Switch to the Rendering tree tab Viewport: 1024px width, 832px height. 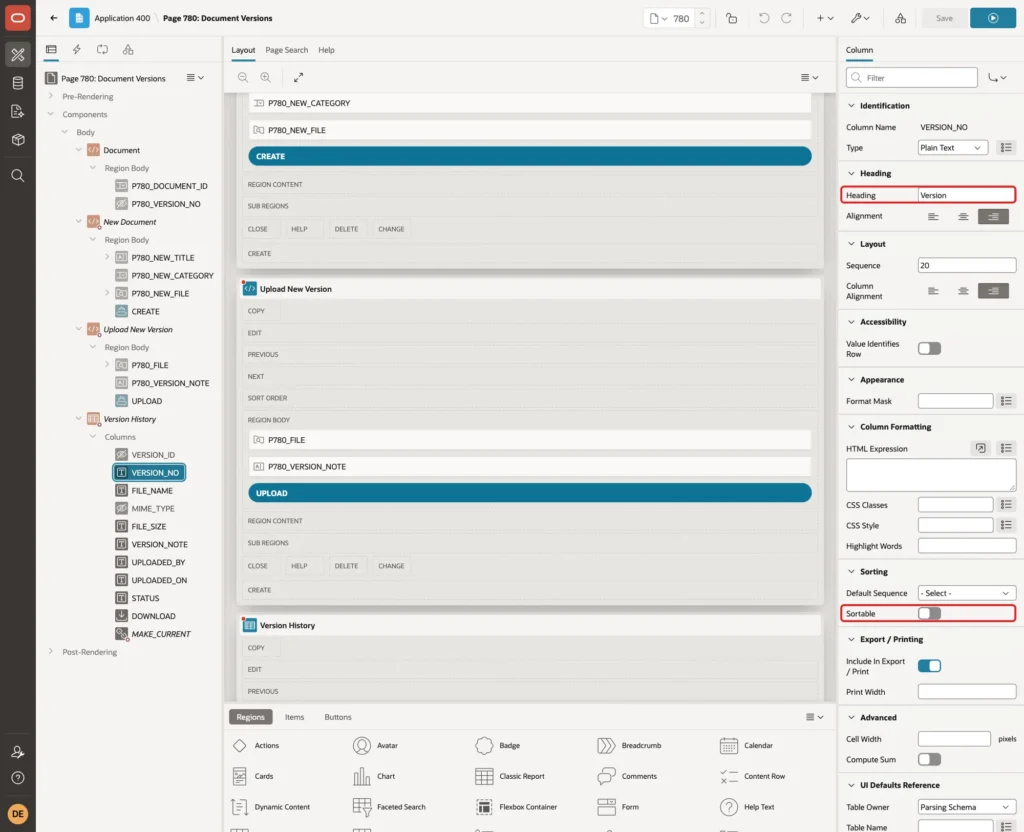pos(51,50)
